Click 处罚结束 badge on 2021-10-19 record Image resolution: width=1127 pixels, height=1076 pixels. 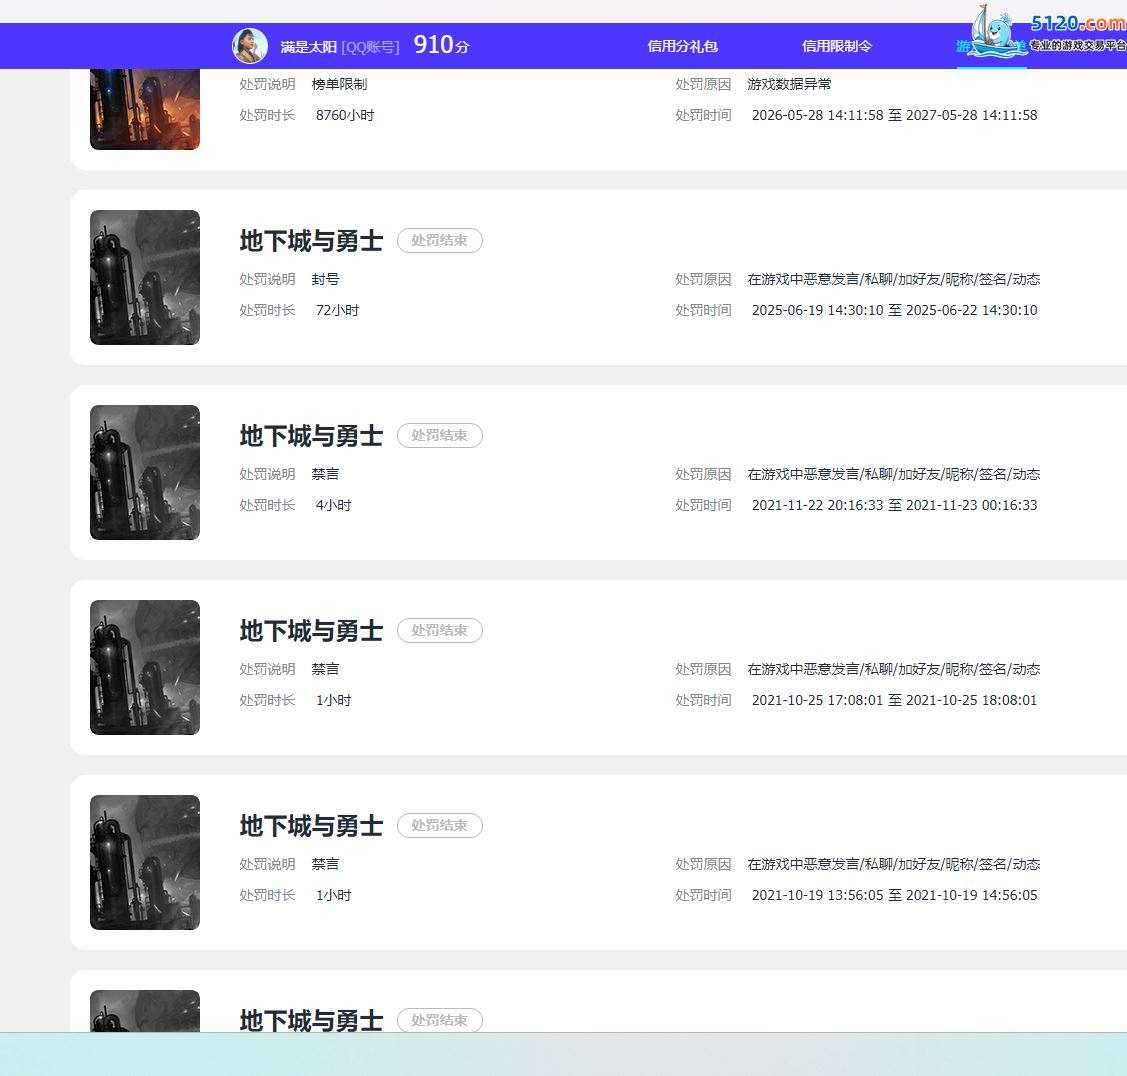[439, 825]
